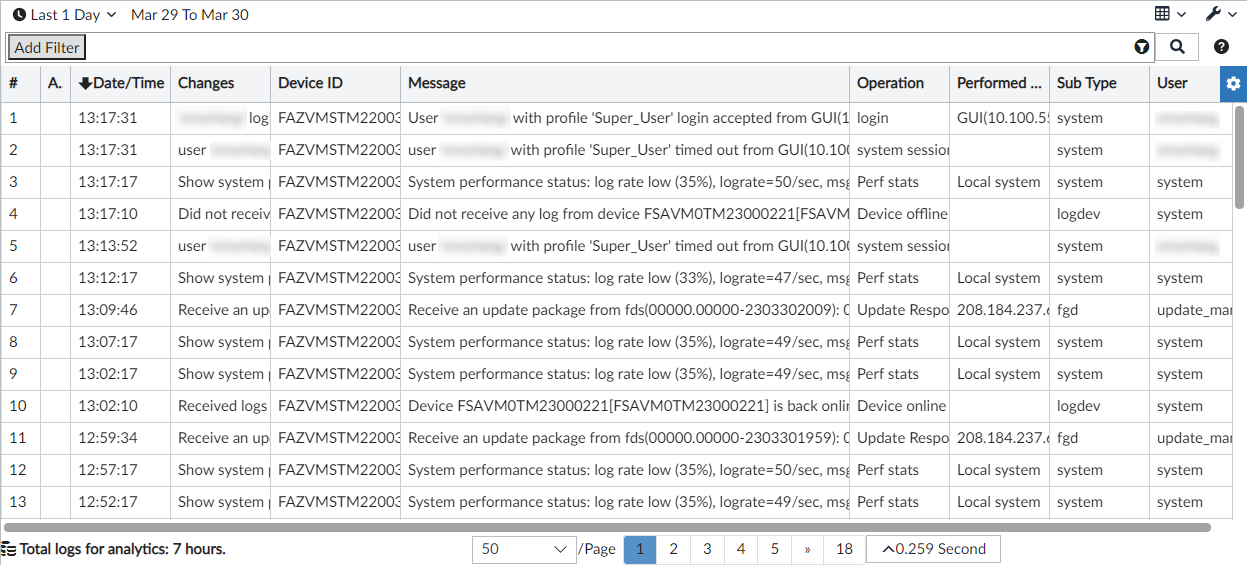Viewport: 1247px width, 565px height.
Task: Expand the 0.259 Second query time
Action: [933, 549]
